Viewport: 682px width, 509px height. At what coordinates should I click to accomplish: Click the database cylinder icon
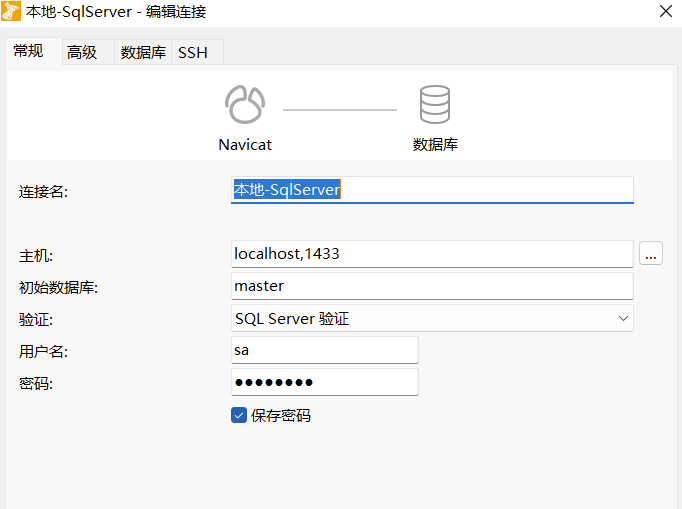(435, 104)
